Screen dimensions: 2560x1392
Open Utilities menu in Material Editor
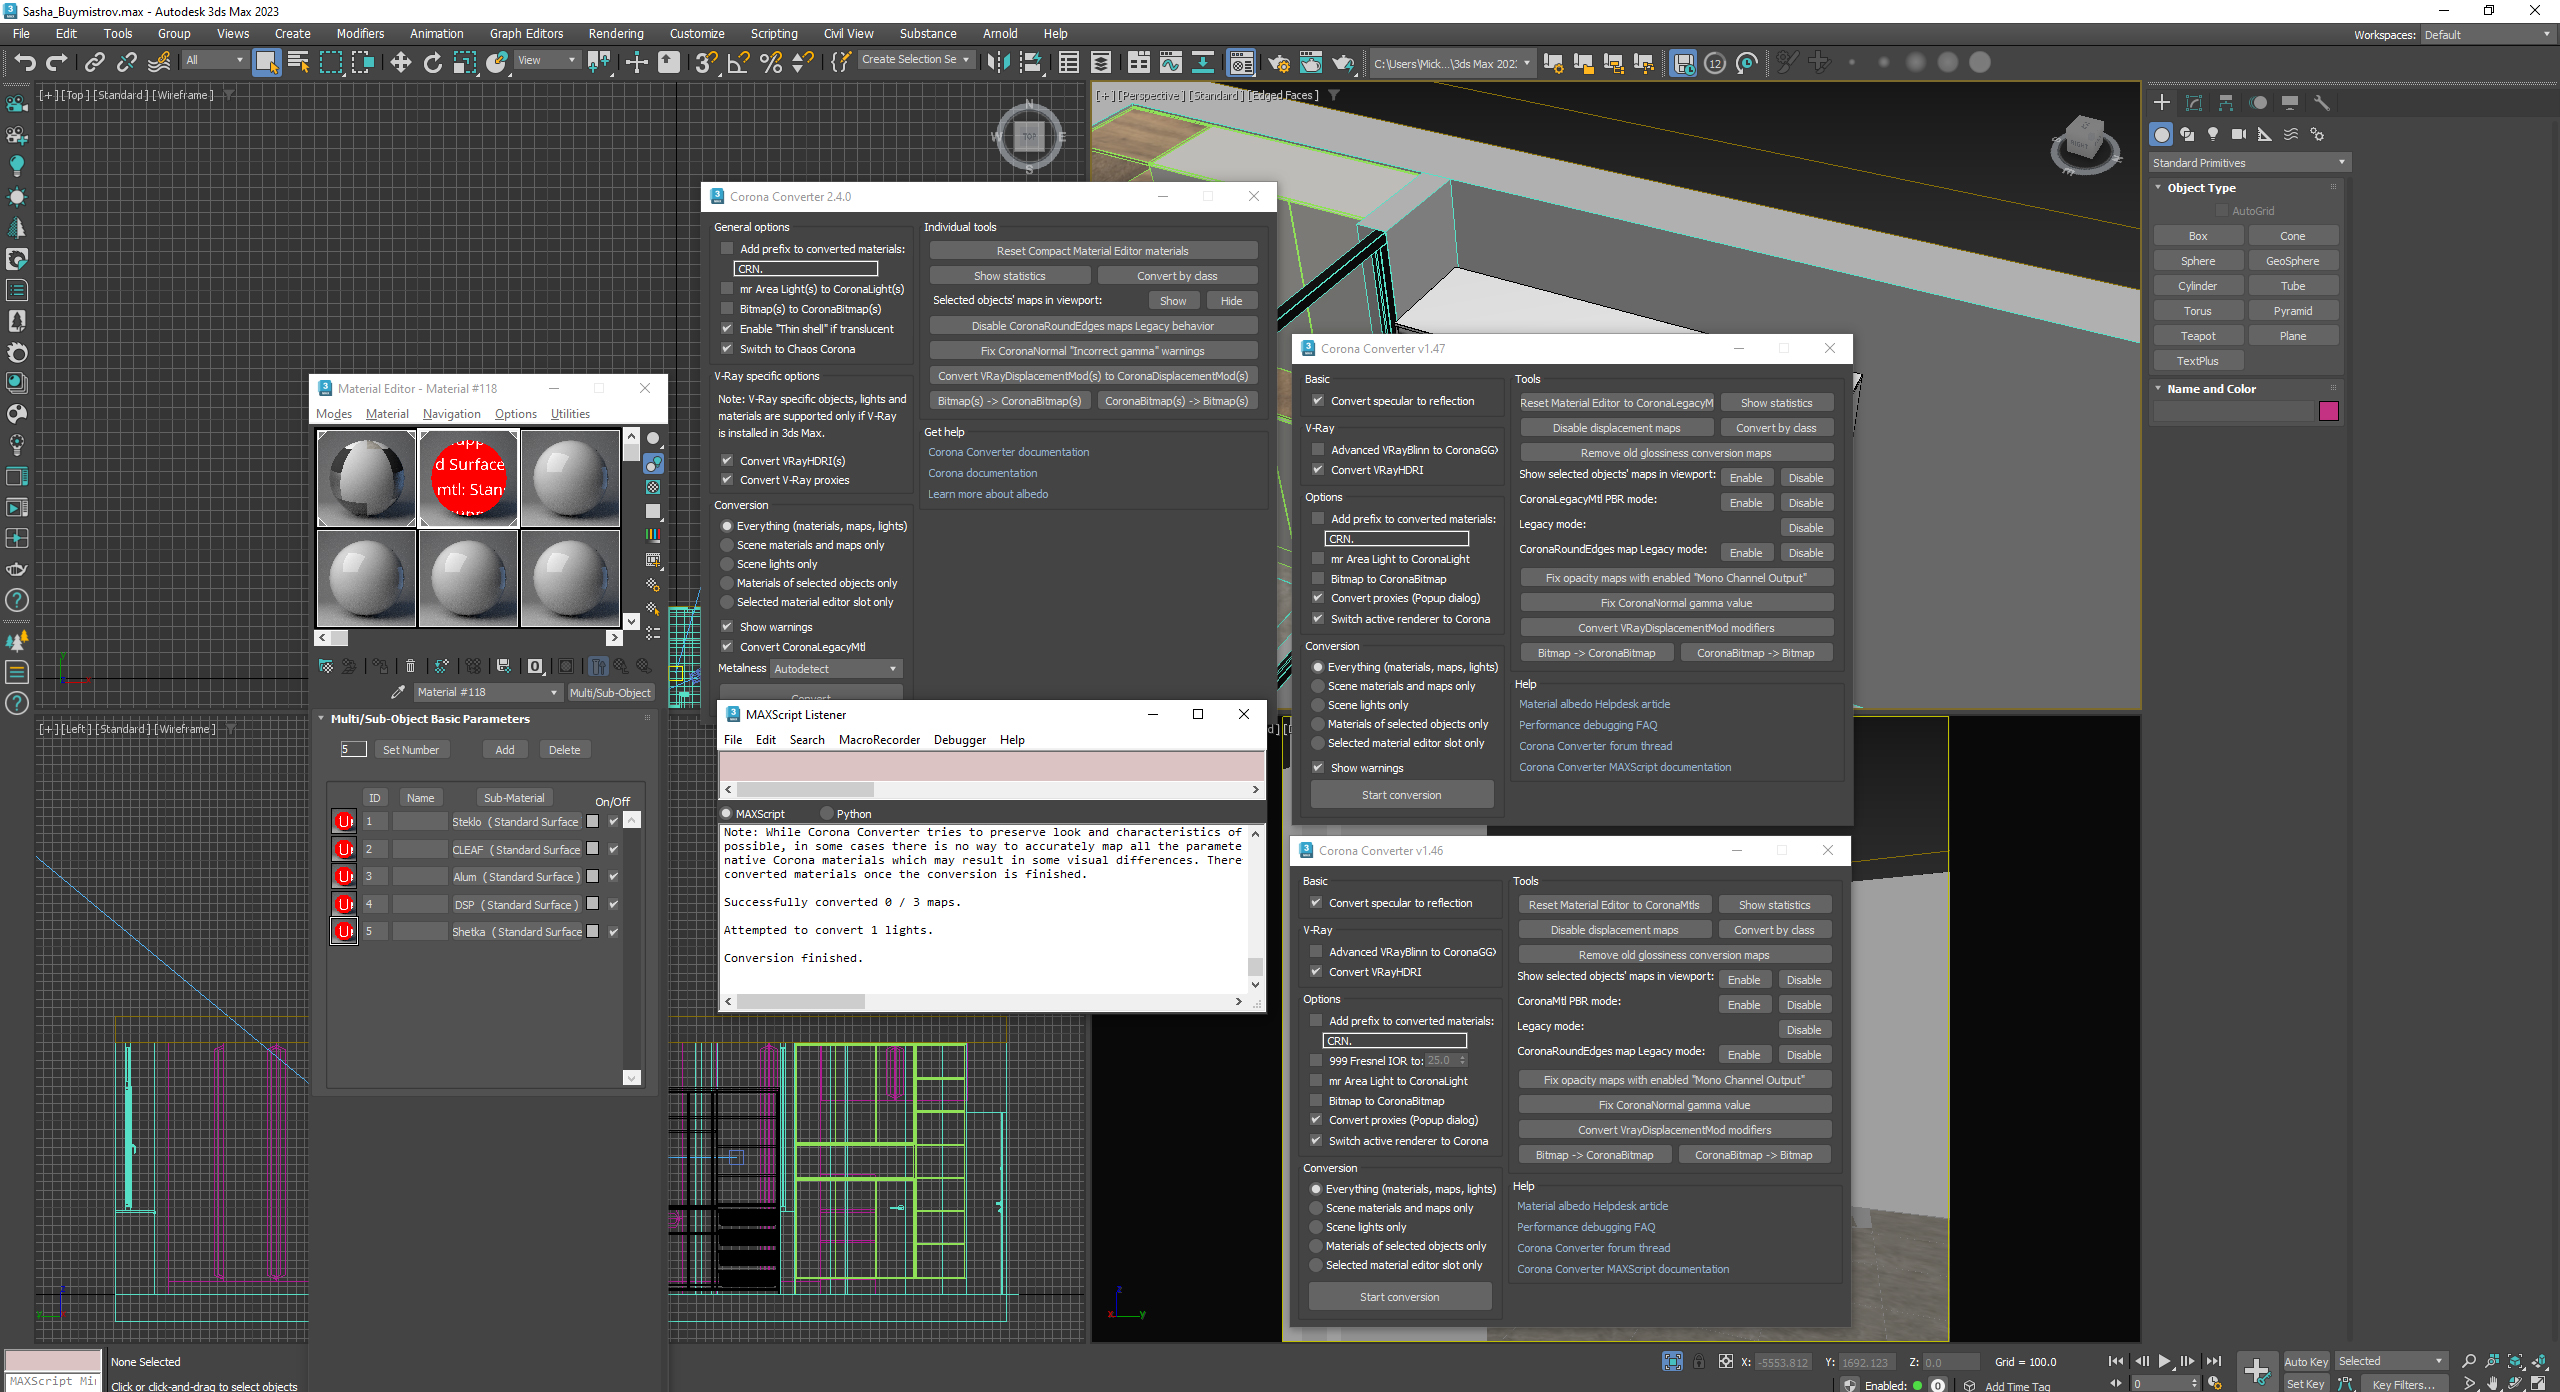point(570,414)
